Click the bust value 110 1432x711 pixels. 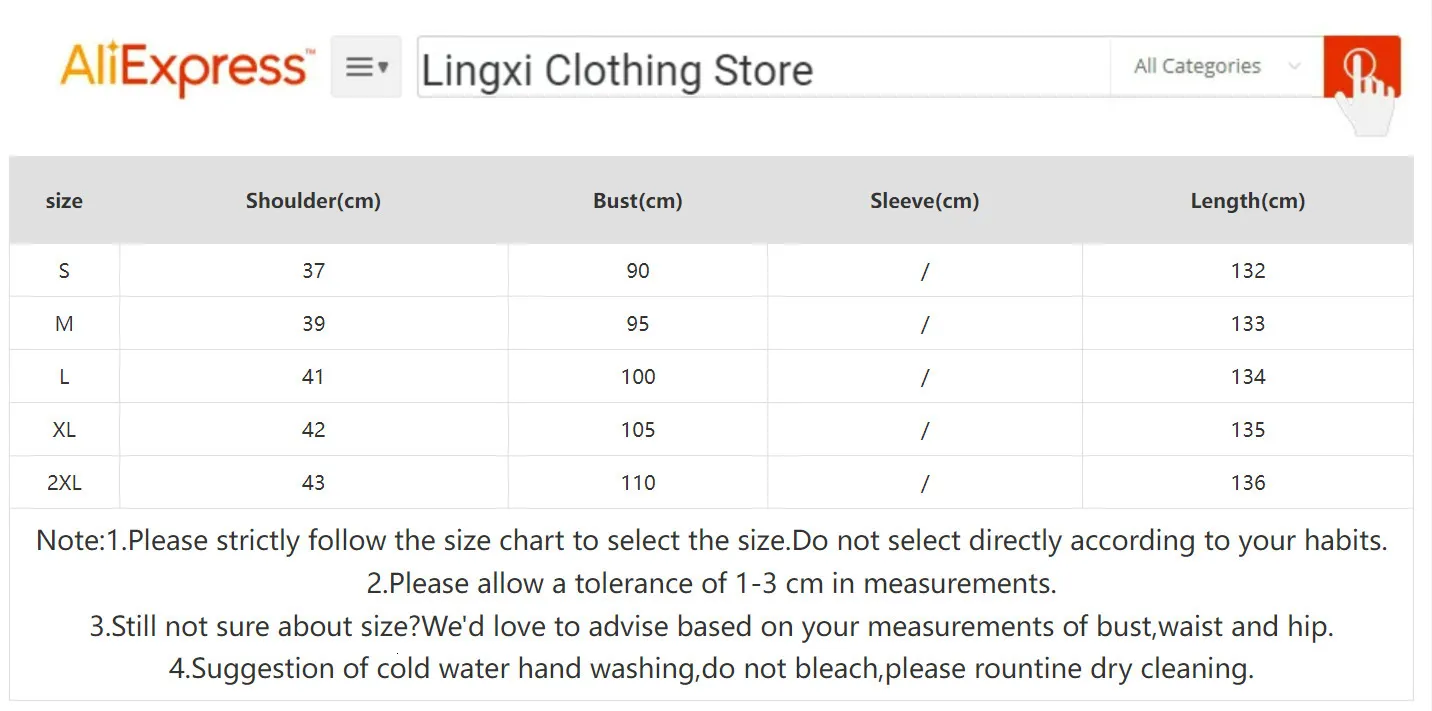pos(637,483)
